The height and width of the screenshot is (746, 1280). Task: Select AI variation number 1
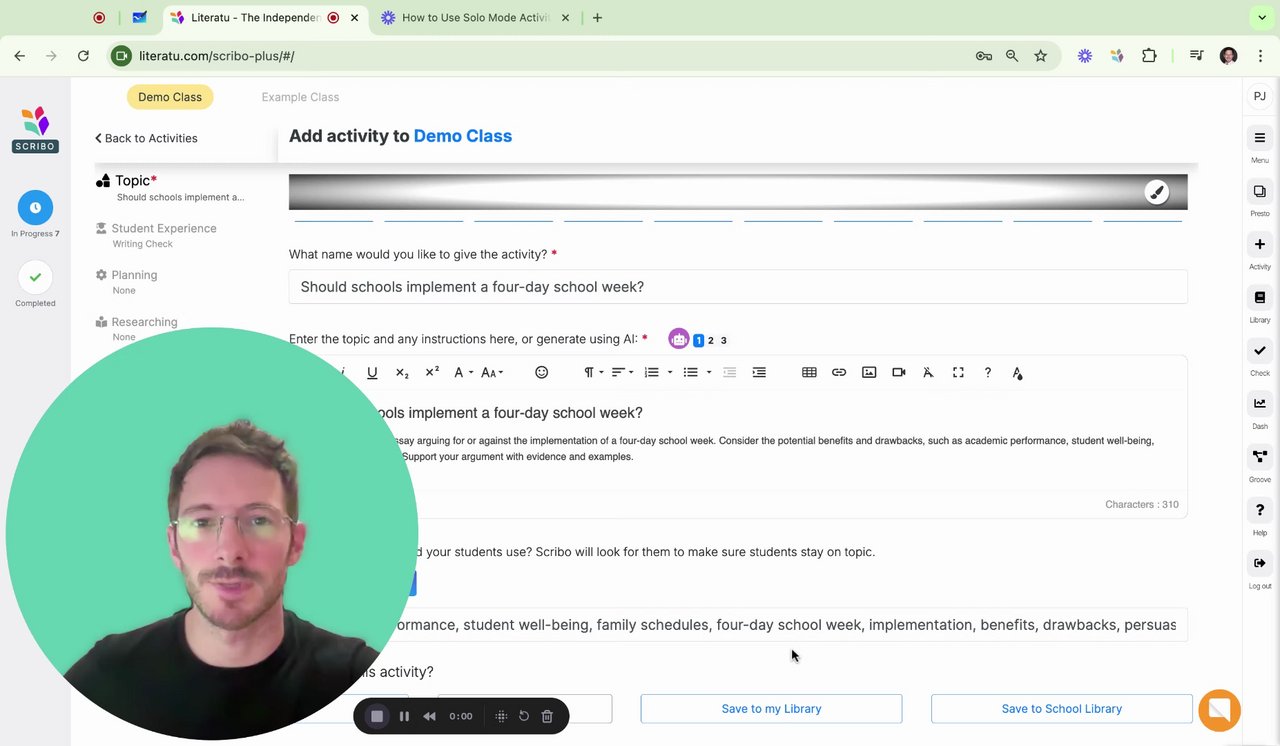pos(698,341)
